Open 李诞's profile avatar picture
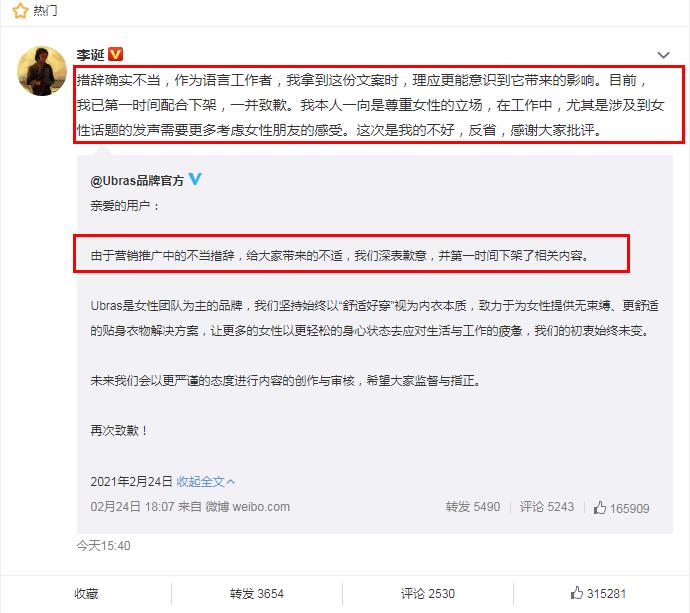The image size is (690, 613). [42, 71]
